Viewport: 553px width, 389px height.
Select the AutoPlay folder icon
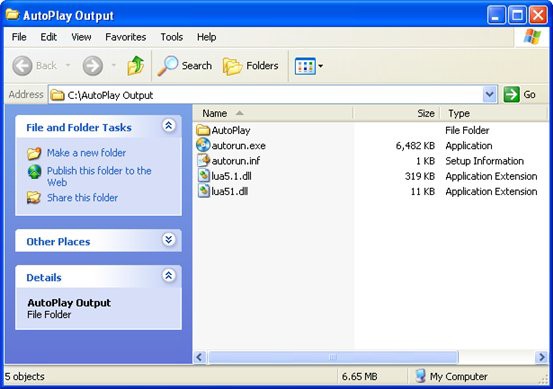point(203,130)
